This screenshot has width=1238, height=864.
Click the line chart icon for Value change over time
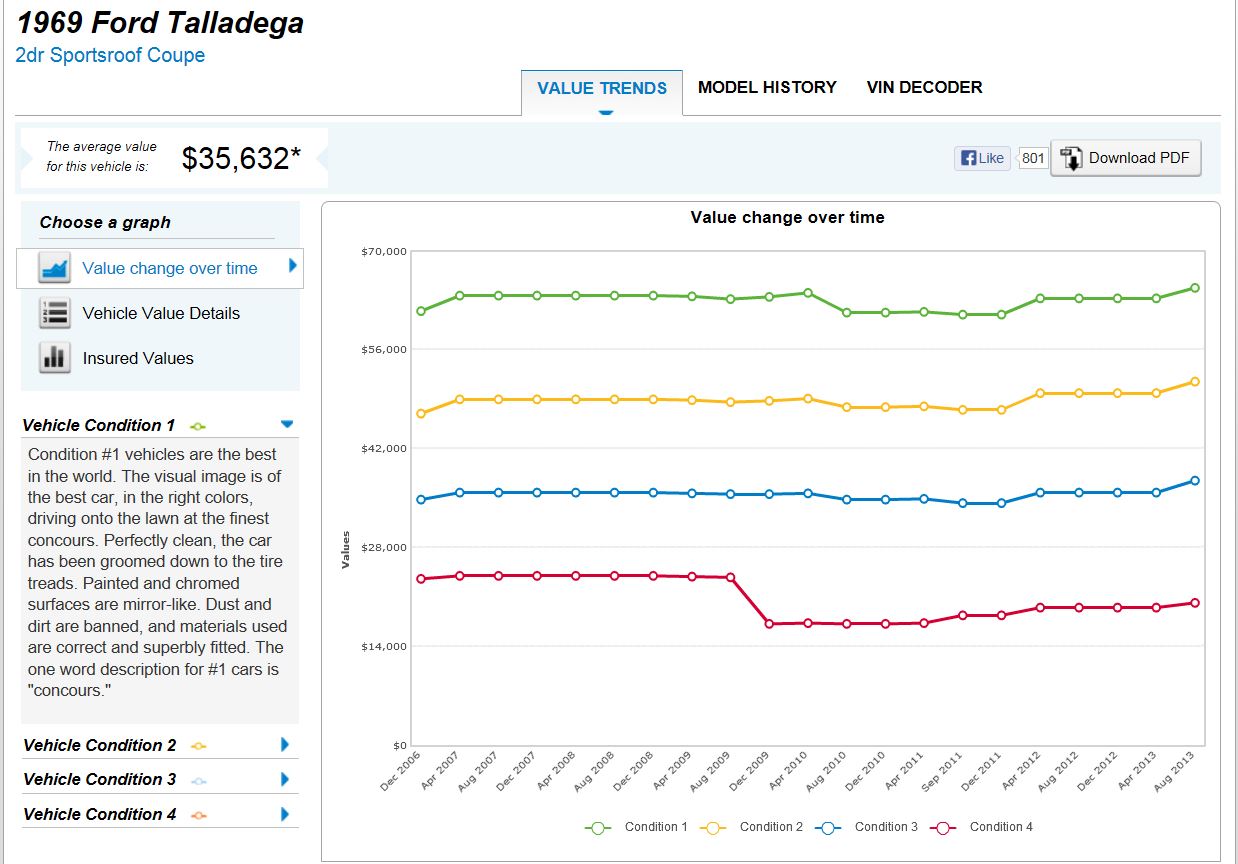click(x=54, y=268)
